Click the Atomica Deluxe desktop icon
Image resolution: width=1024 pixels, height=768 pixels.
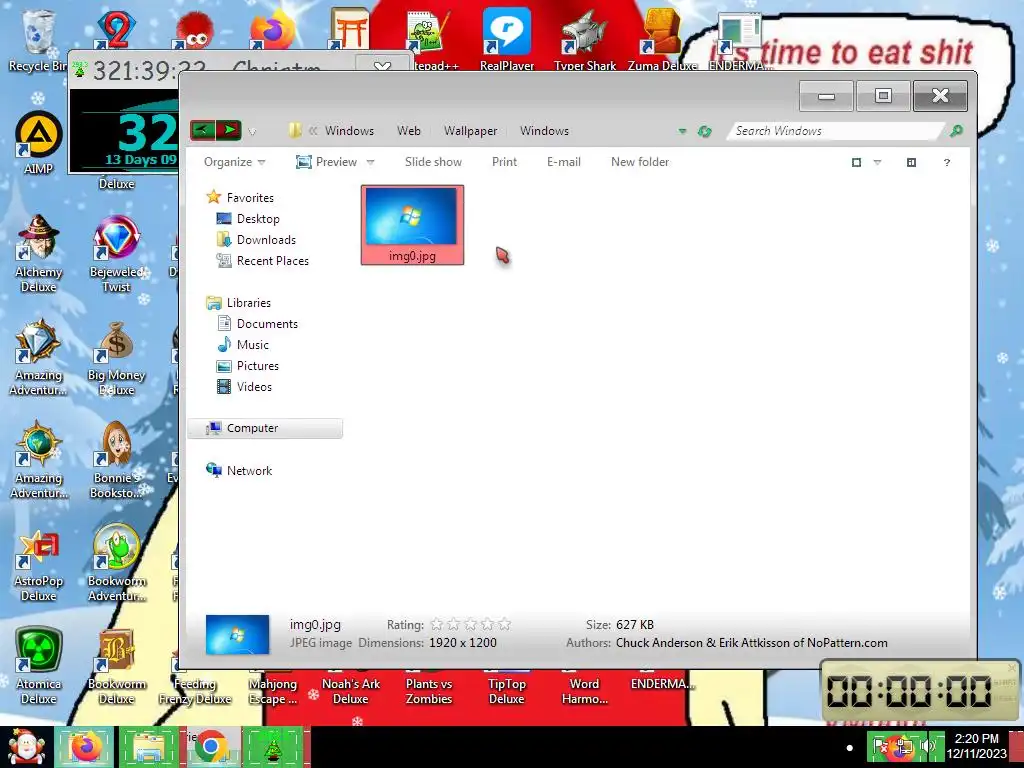[x=39, y=666]
